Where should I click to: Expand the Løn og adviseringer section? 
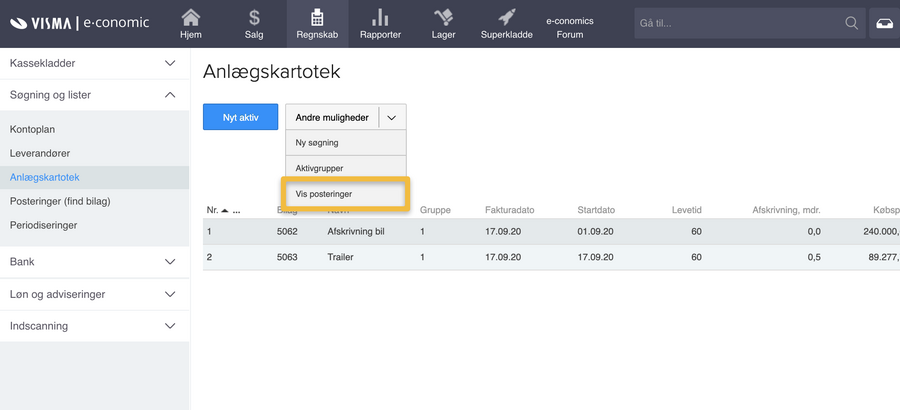pyautogui.click(x=170, y=294)
